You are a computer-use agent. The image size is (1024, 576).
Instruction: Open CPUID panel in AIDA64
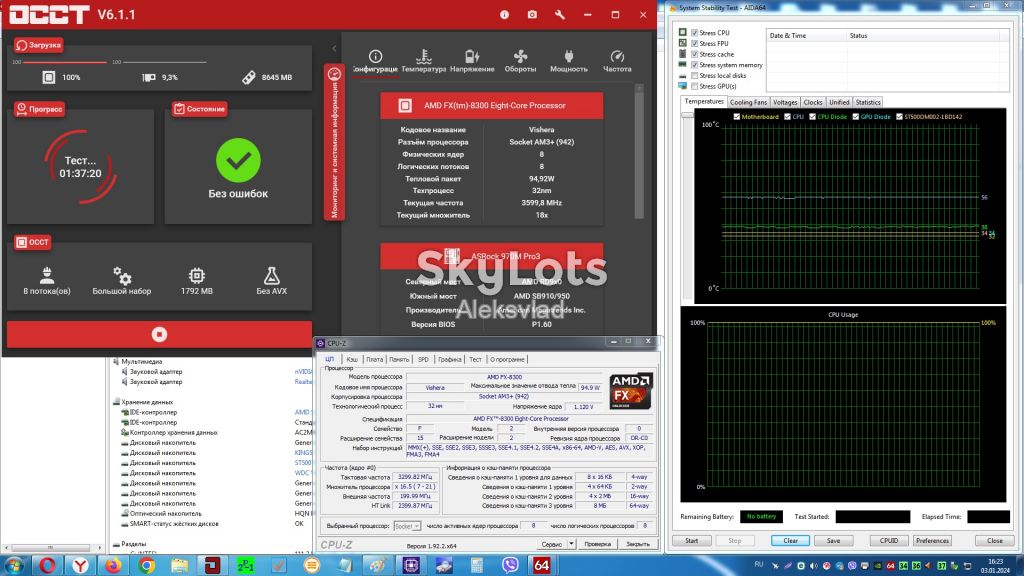coord(889,541)
